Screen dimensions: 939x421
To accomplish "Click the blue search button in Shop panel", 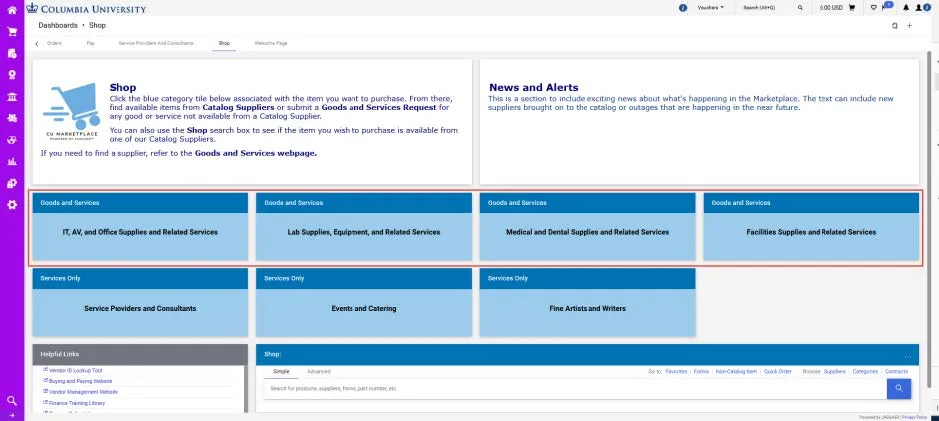I will (x=899, y=389).
